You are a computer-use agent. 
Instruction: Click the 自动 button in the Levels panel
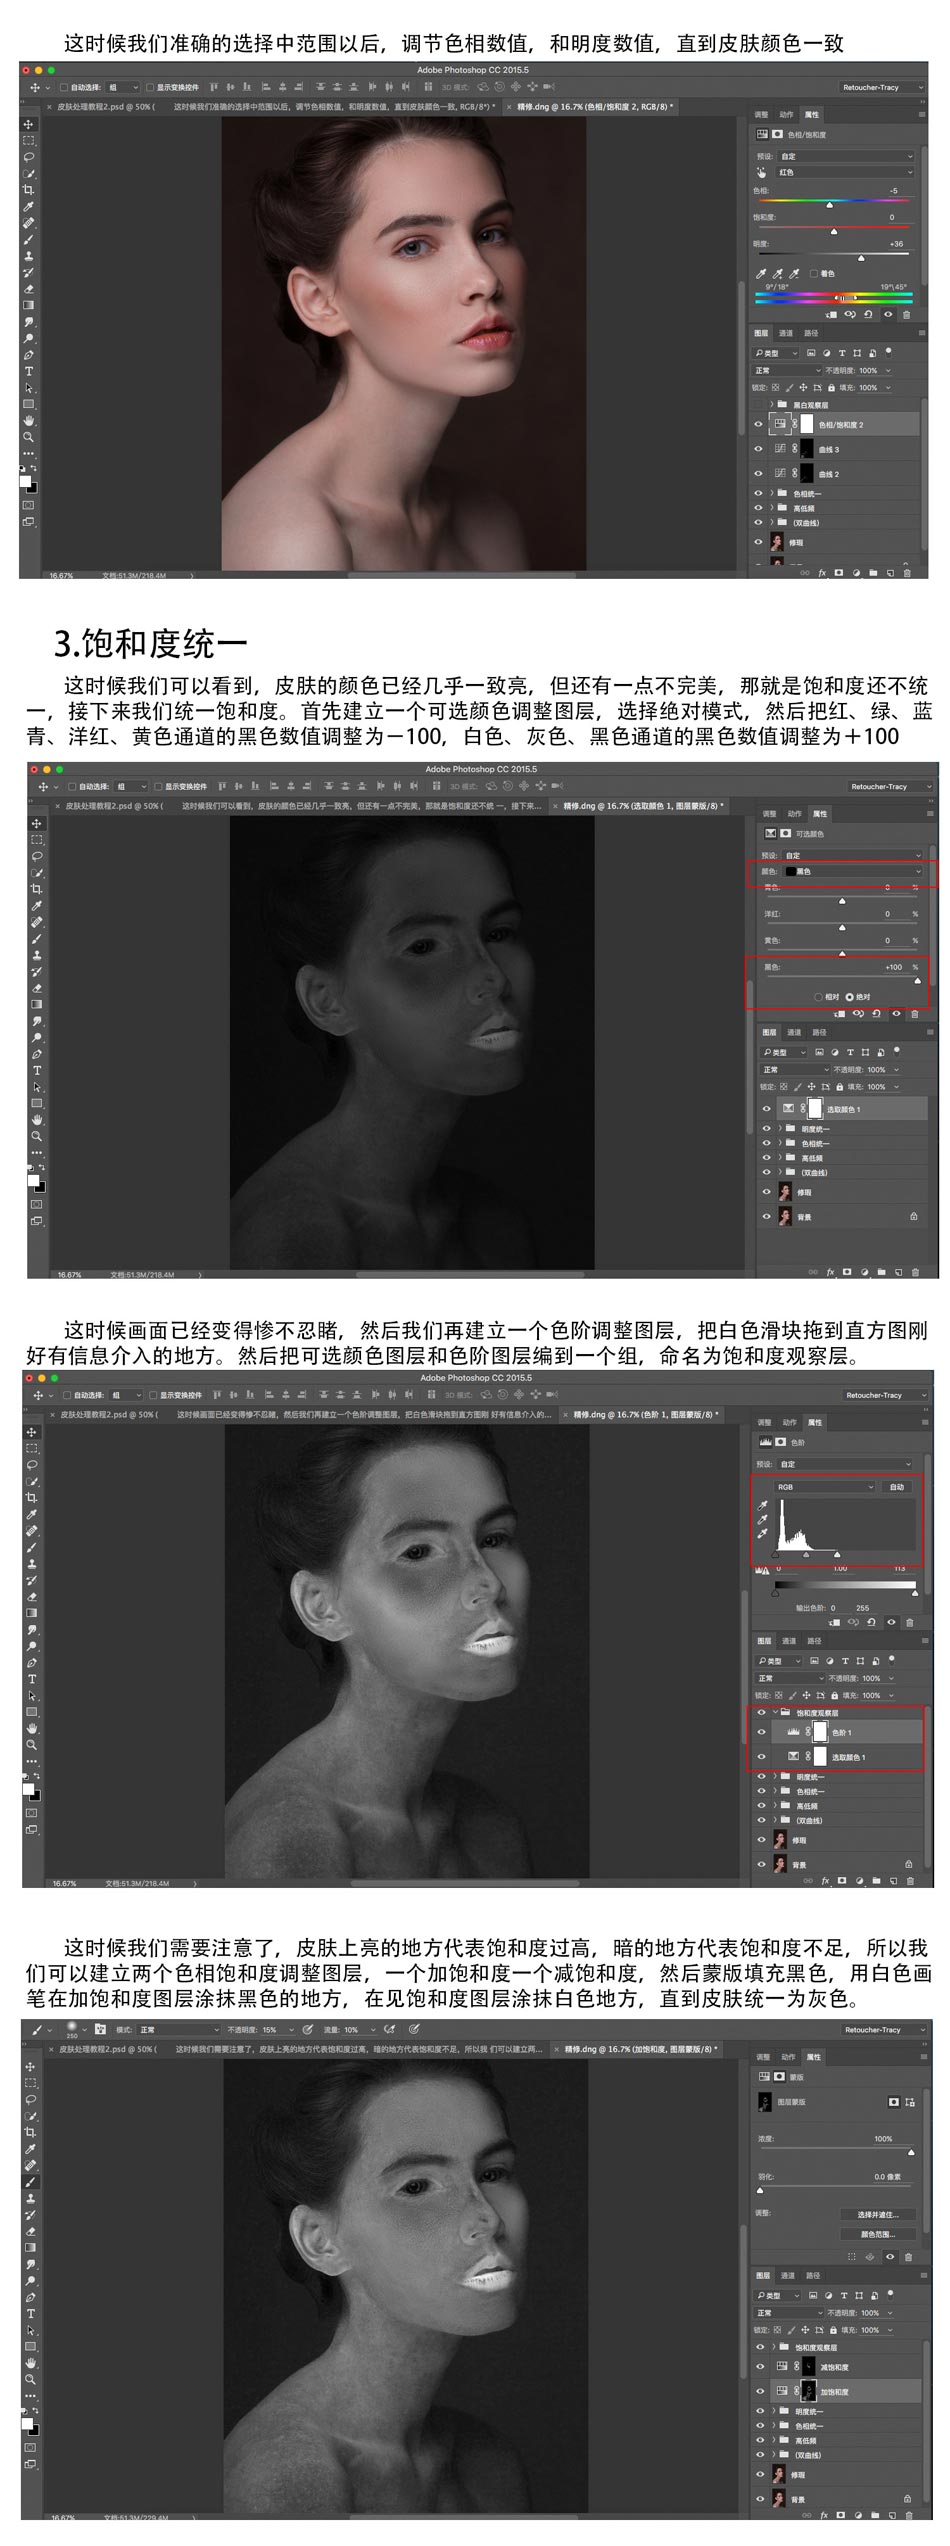pyautogui.click(x=896, y=1487)
